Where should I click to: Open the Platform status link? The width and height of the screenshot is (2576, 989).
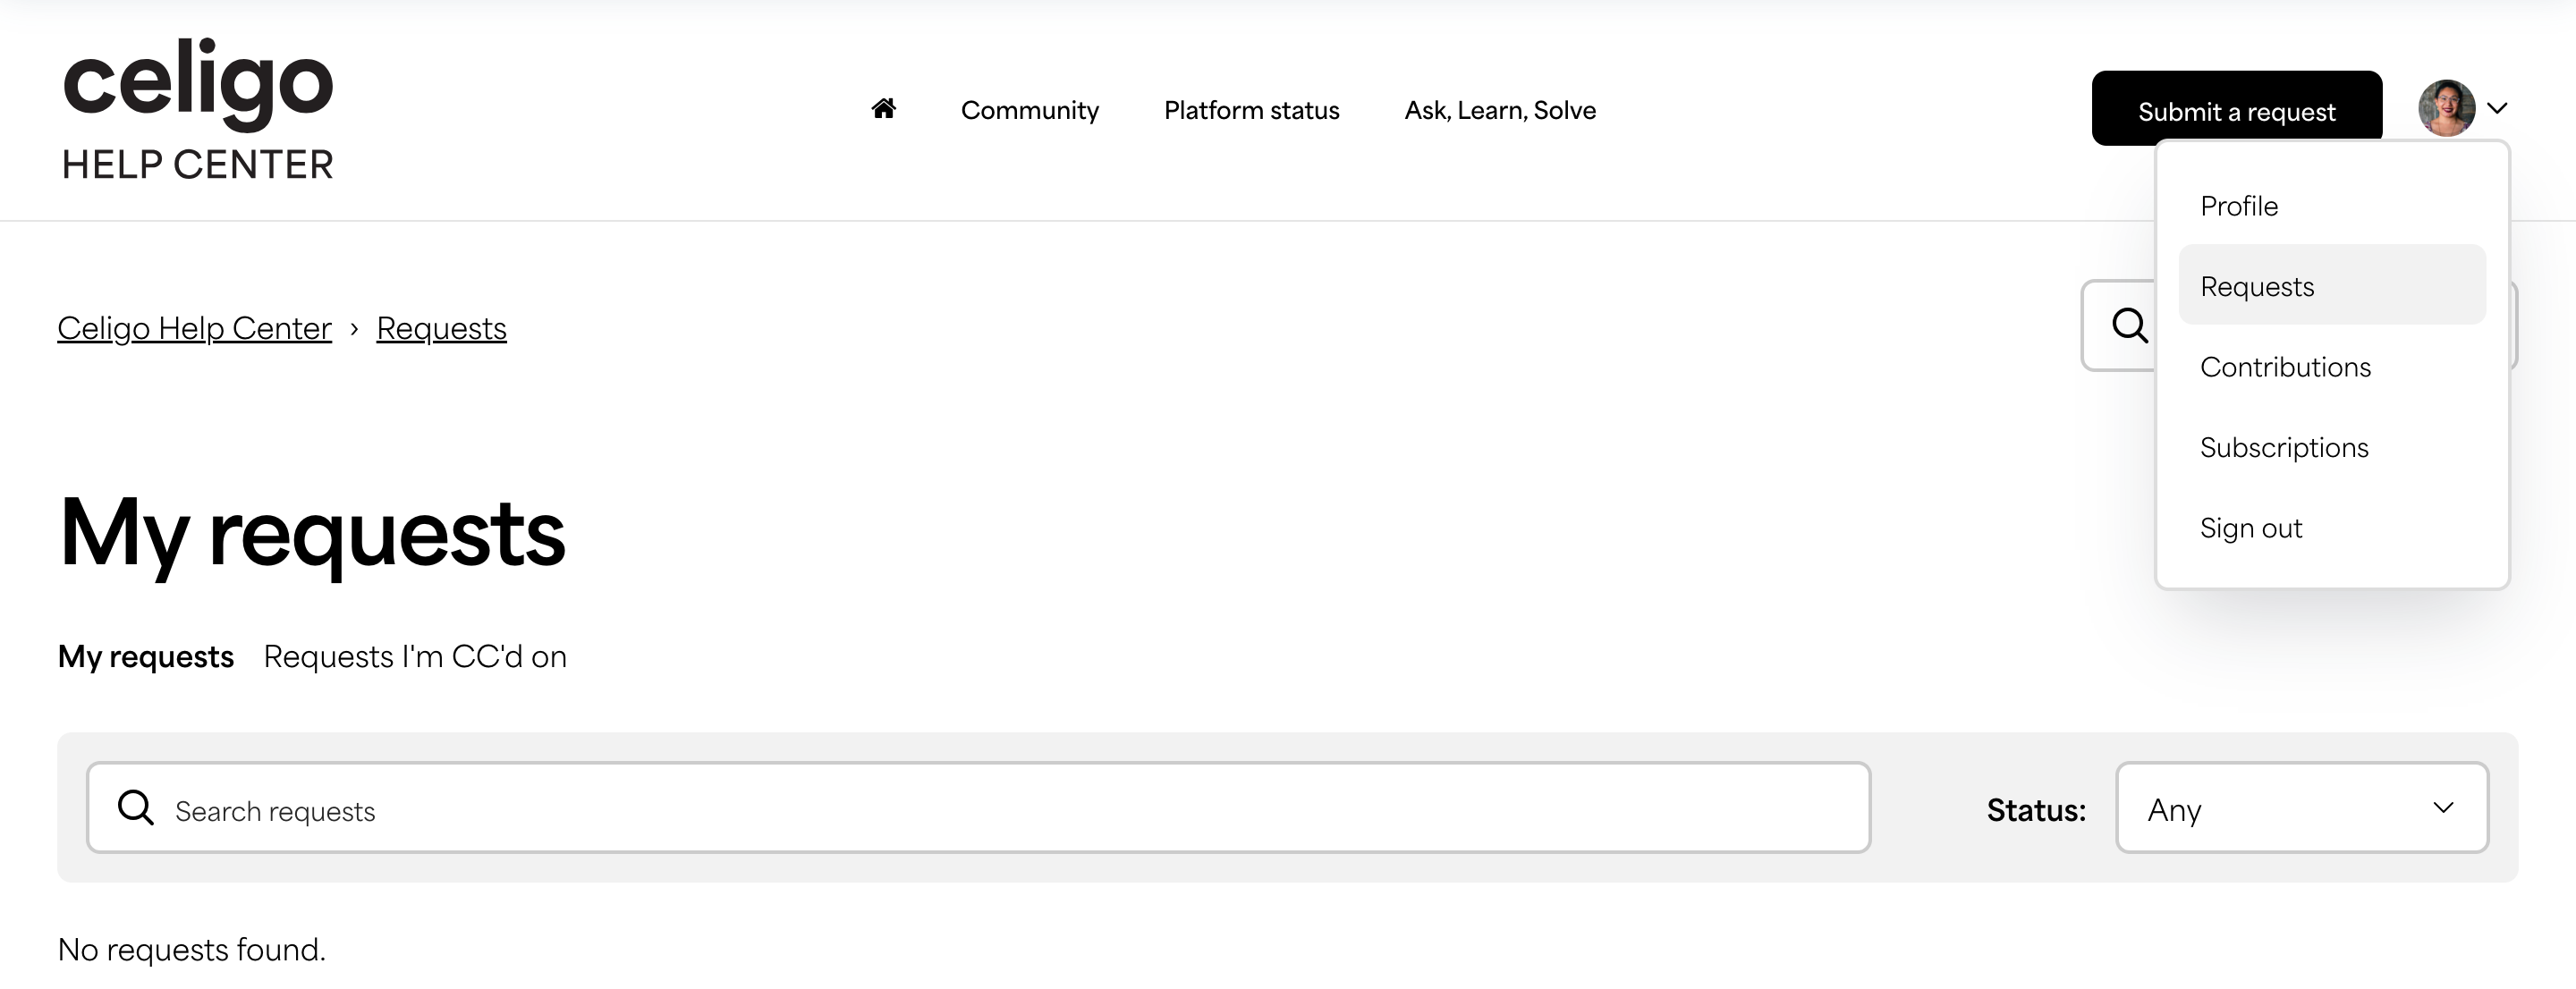1251,110
